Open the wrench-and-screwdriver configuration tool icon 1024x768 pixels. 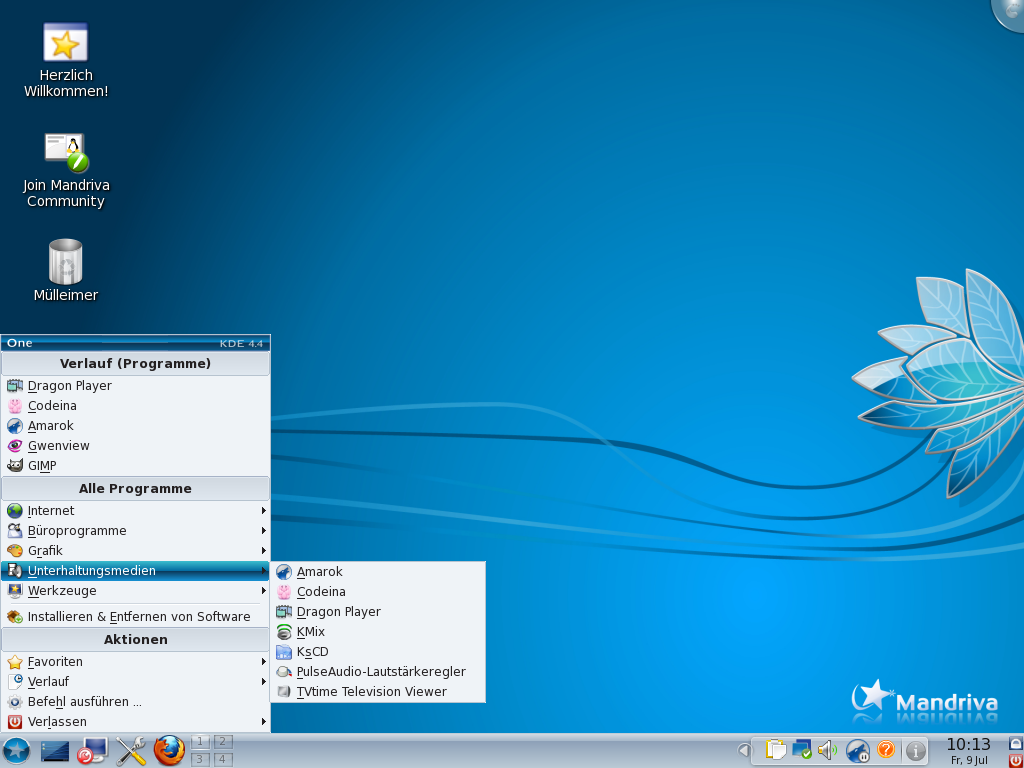pos(131,750)
